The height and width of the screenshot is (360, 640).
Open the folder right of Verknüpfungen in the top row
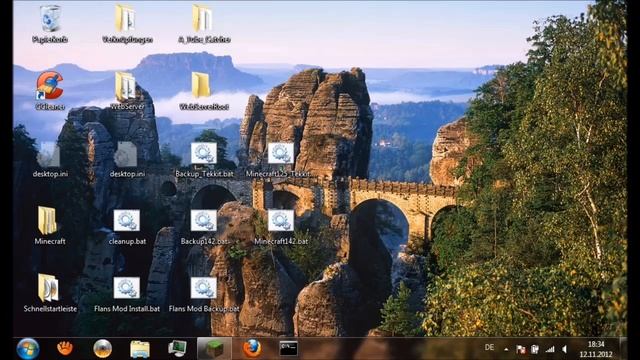click(204, 24)
